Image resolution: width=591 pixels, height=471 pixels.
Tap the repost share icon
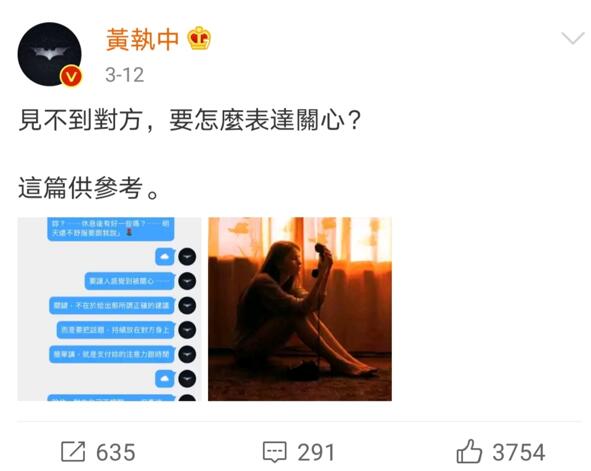pos(73,451)
